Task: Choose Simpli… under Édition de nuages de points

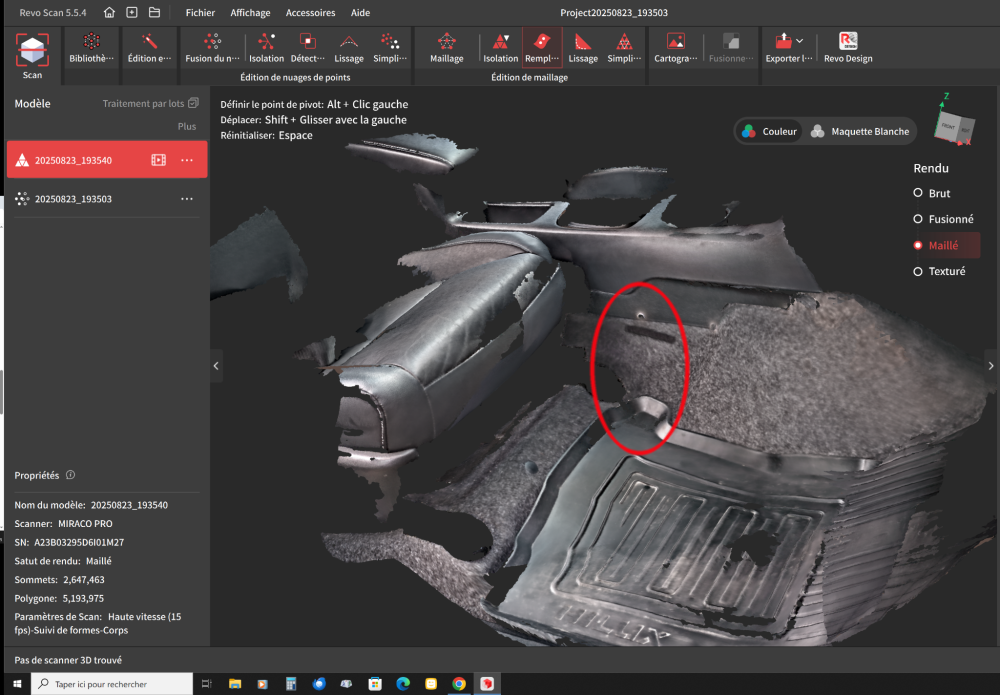Action: [390, 48]
